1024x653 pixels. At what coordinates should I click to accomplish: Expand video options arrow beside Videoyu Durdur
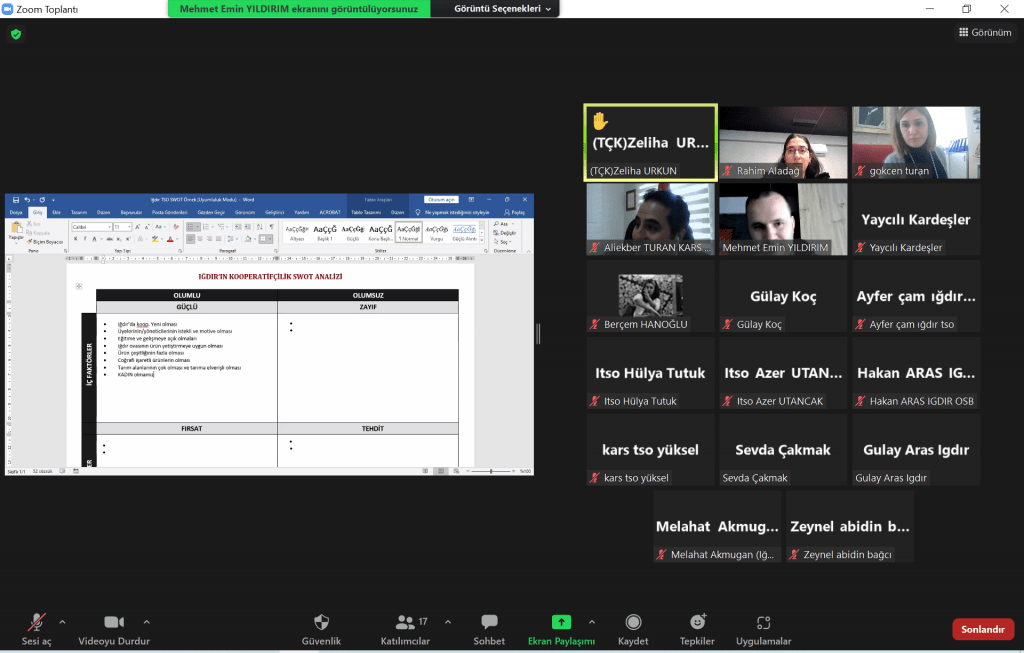[x=147, y=621]
